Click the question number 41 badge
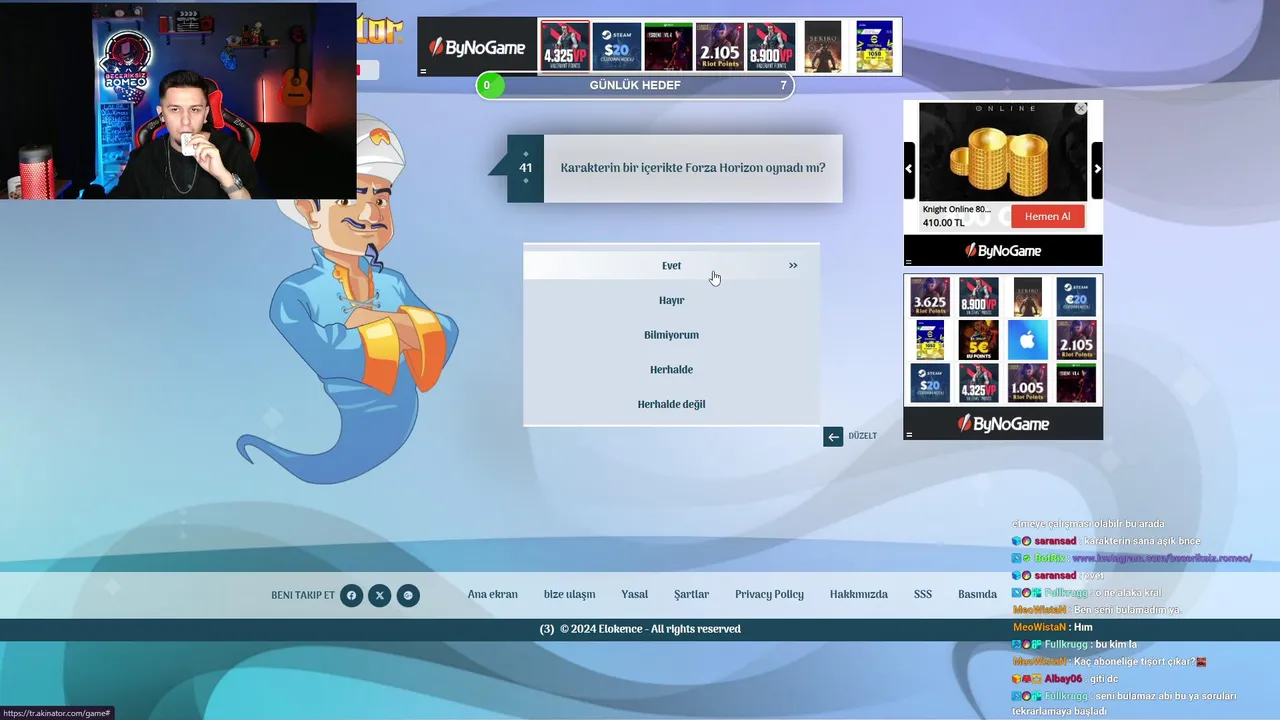The height and width of the screenshot is (720, 1280). pos(526,168)
